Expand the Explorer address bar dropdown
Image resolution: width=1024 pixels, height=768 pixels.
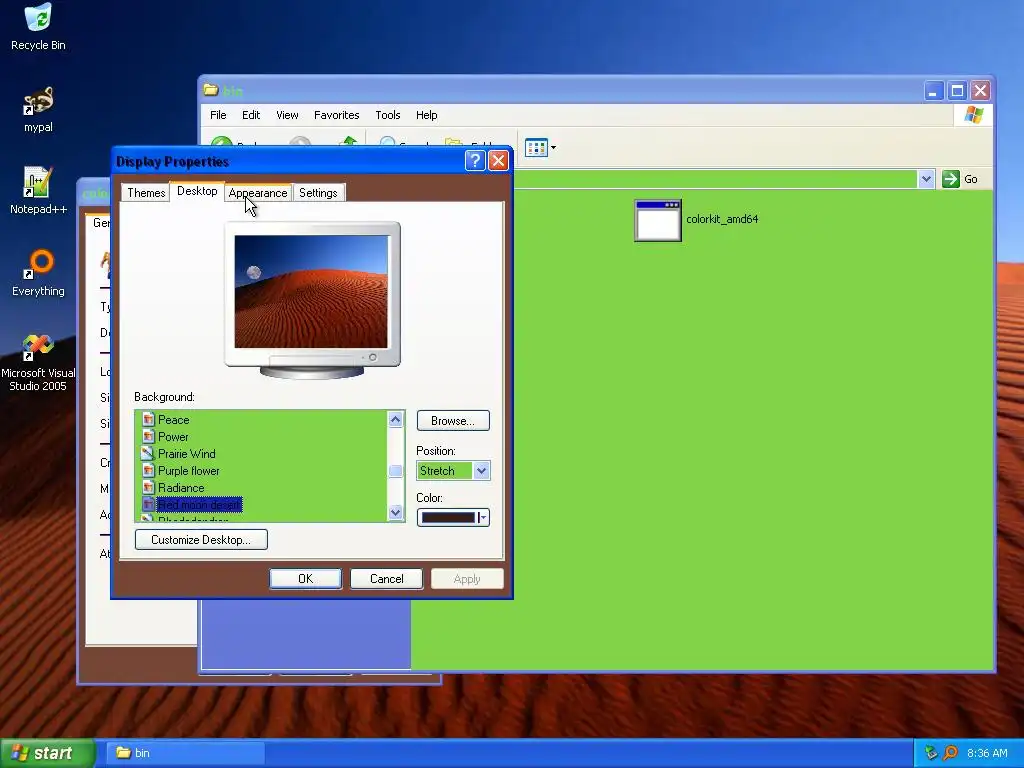[925, 179]
